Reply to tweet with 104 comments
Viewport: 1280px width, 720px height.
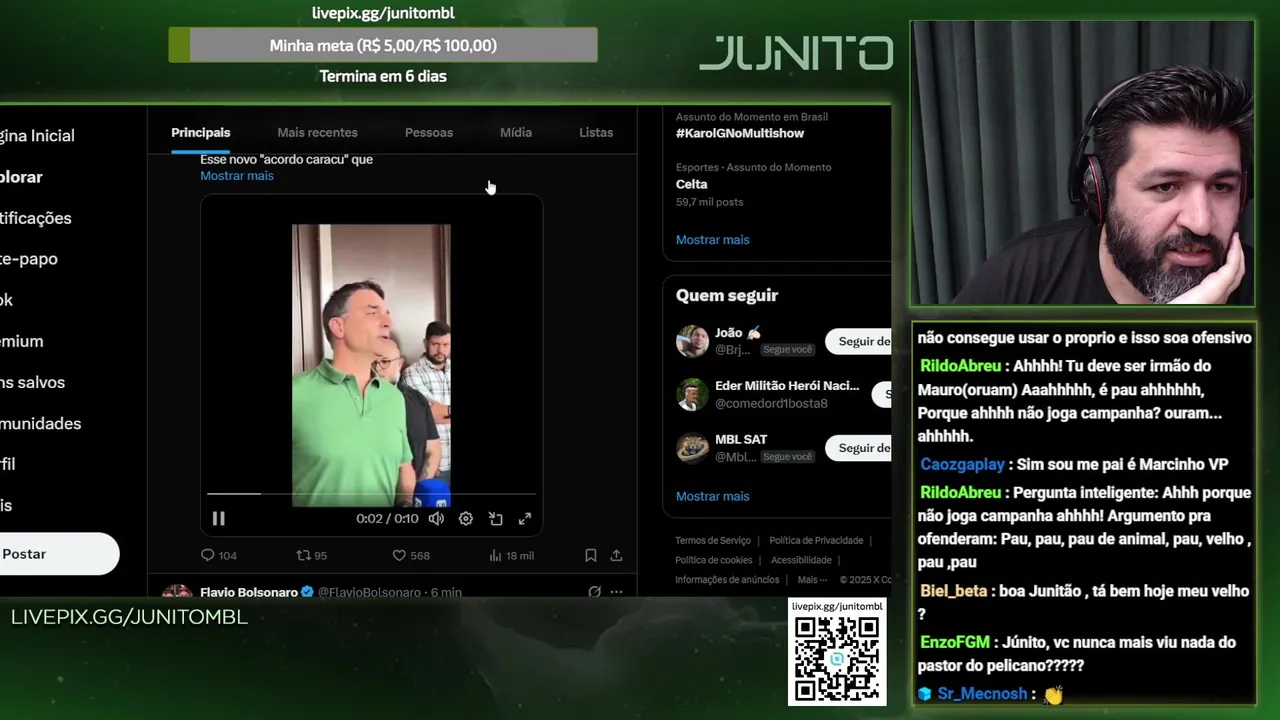218,555
